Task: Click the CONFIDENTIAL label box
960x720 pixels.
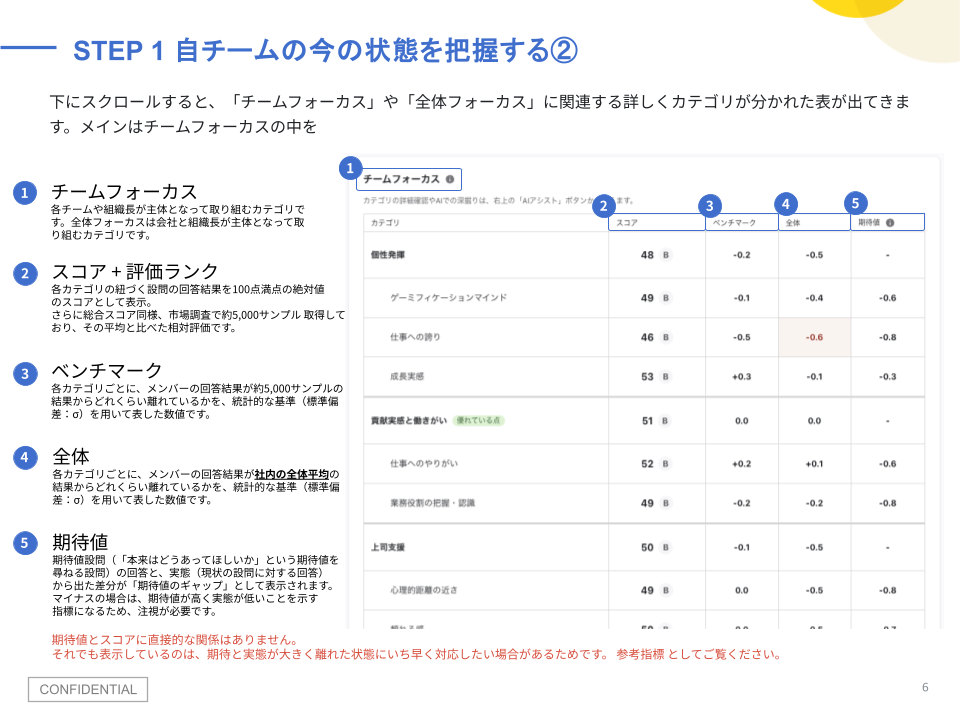Action: coord(88,689)
